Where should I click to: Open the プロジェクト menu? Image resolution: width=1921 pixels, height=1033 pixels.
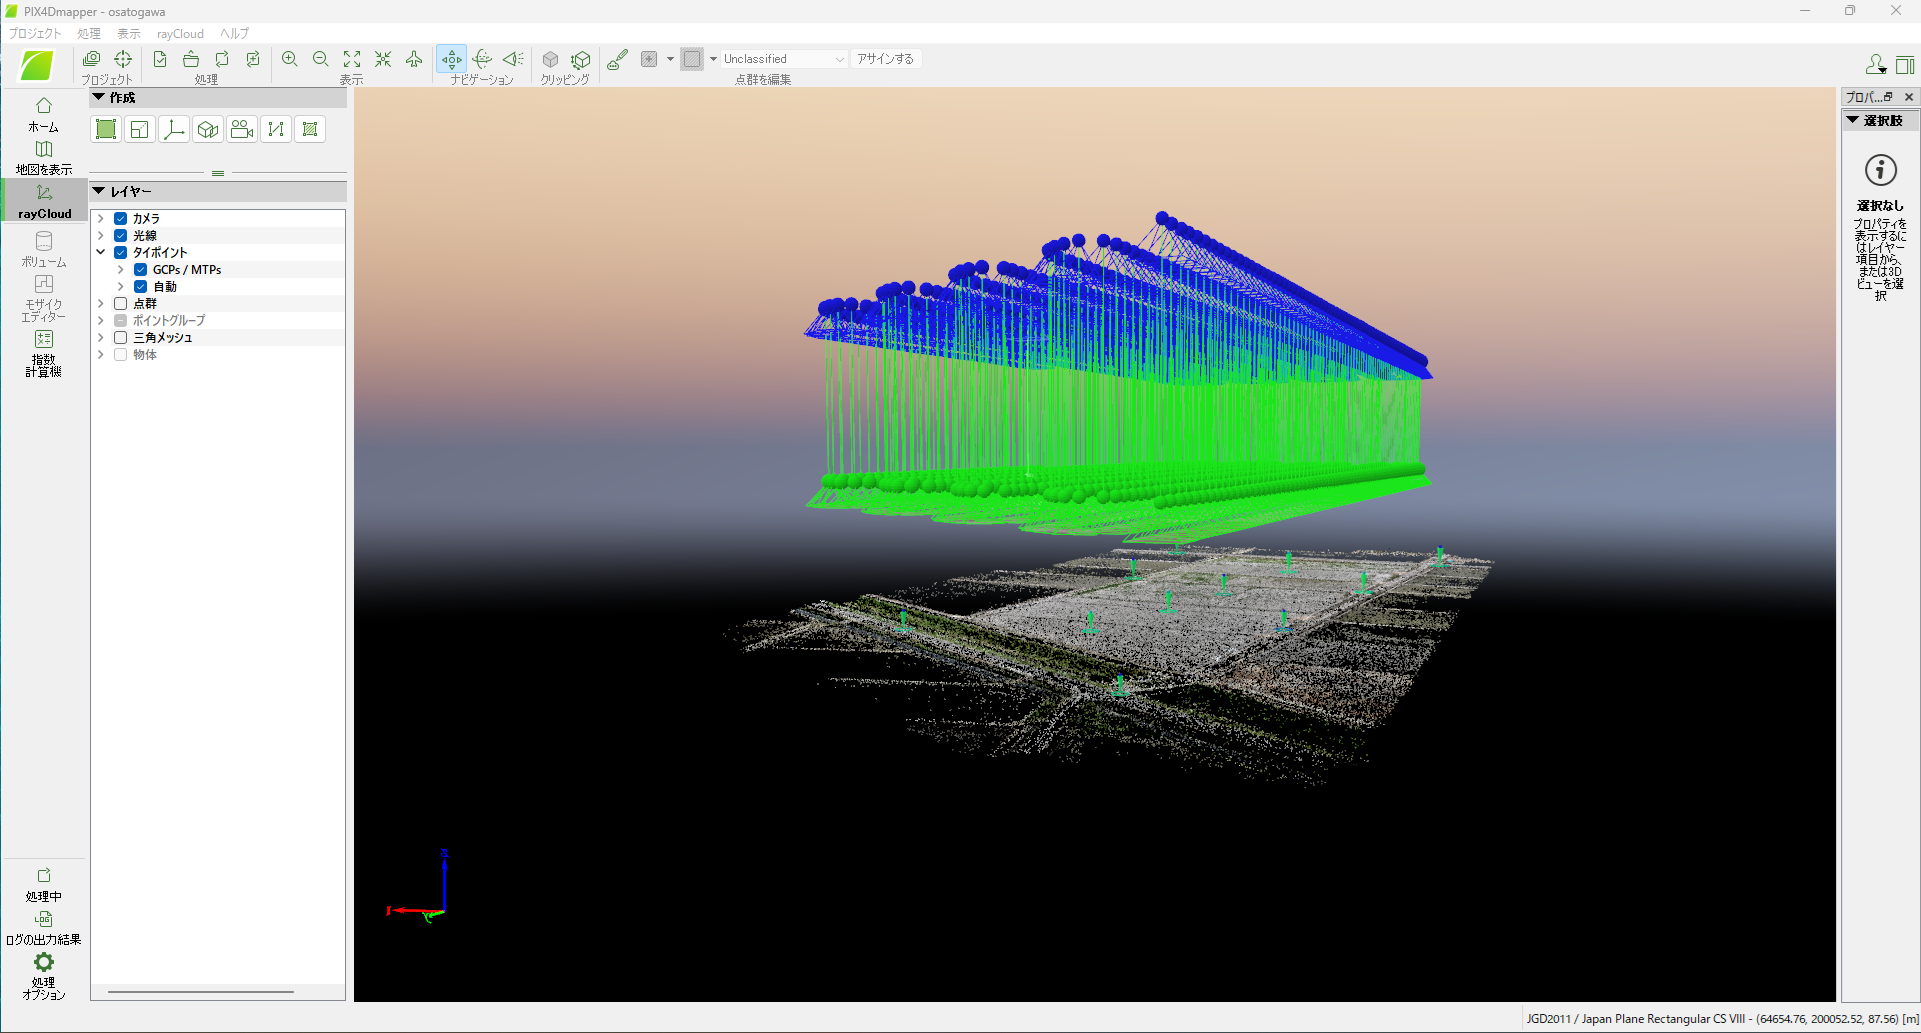[x=35, y=33]
